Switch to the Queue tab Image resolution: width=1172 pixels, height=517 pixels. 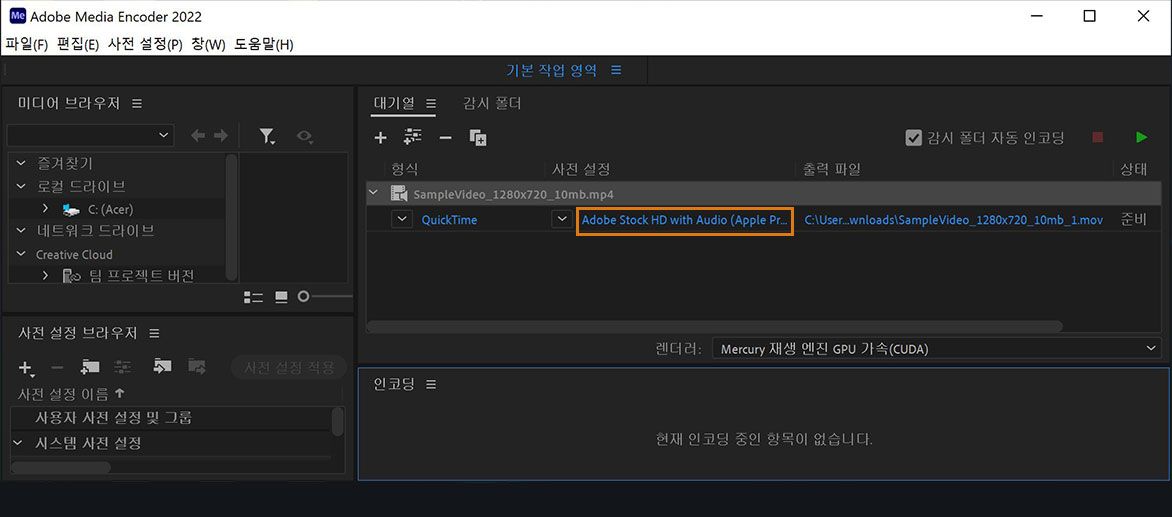click(394, 103)
